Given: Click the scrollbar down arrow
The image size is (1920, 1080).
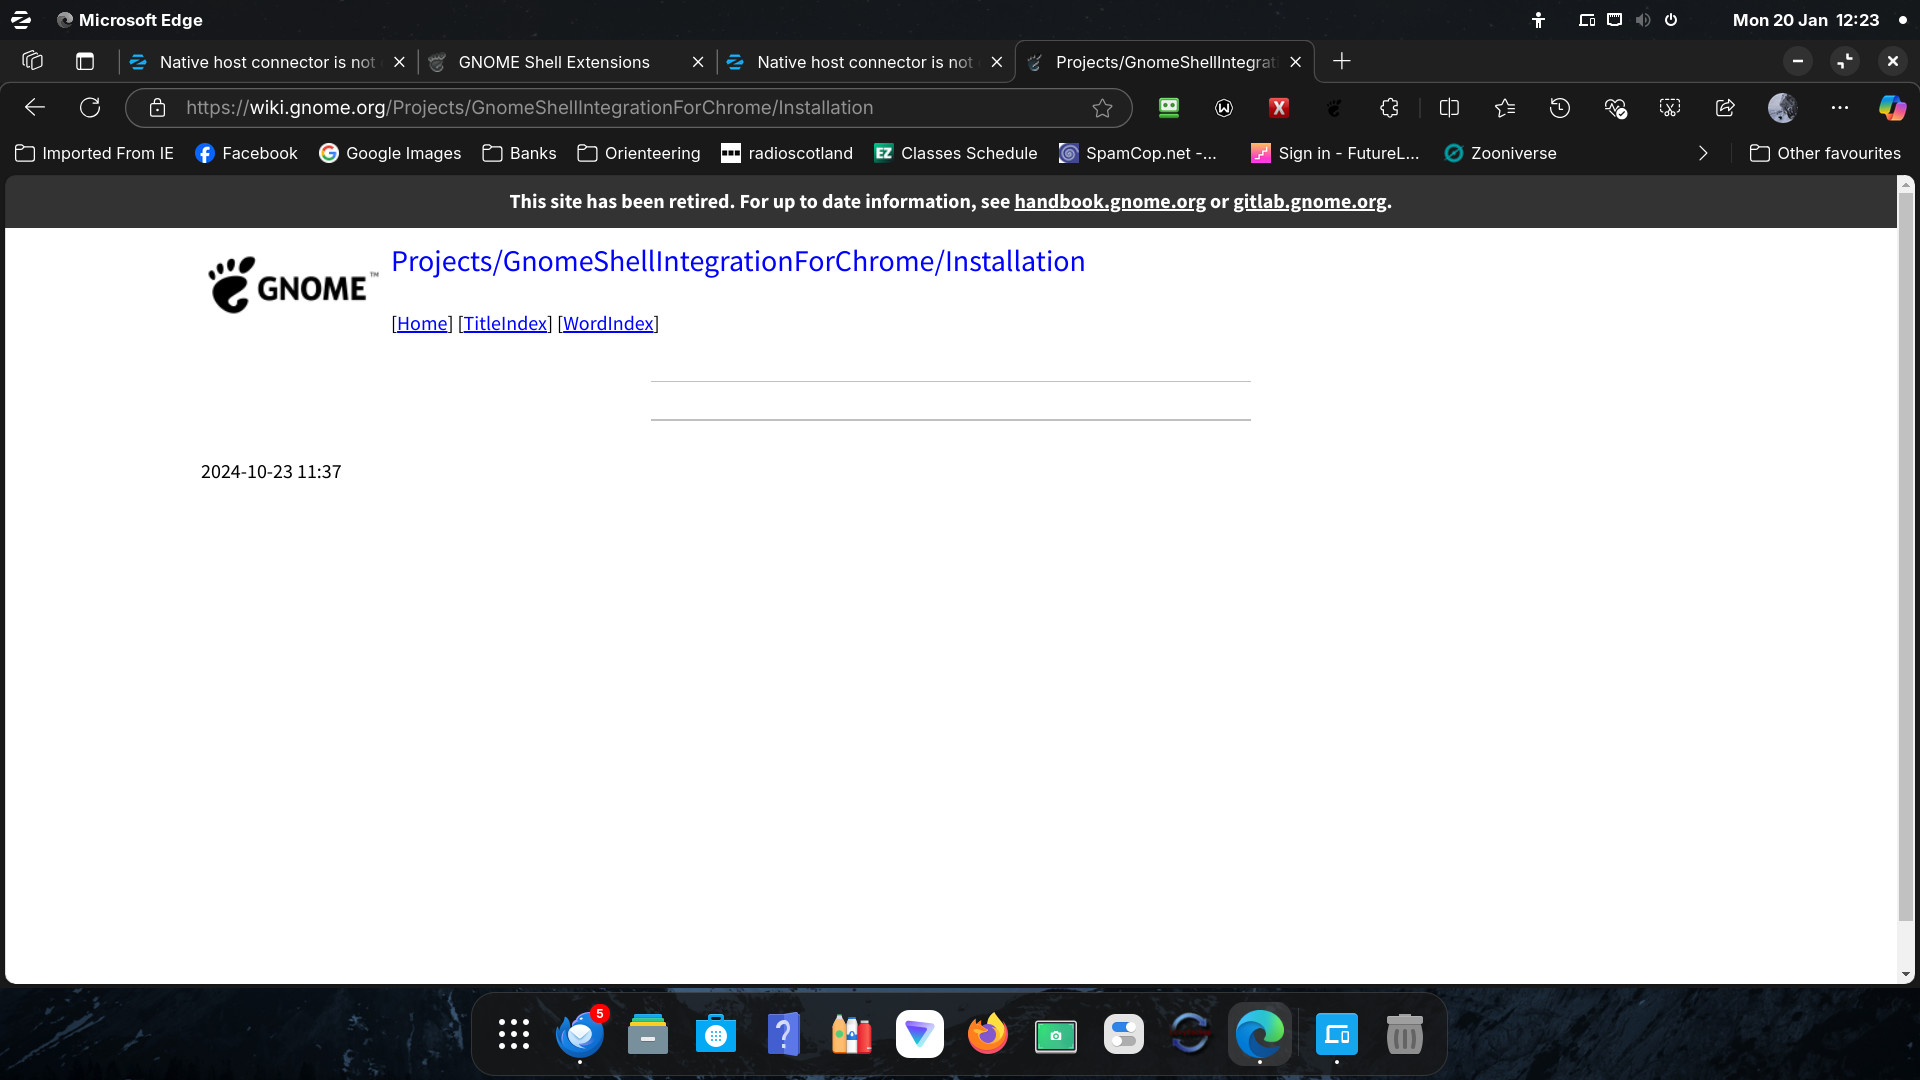Looking at the screenshot, I should tap(1906, 973).
